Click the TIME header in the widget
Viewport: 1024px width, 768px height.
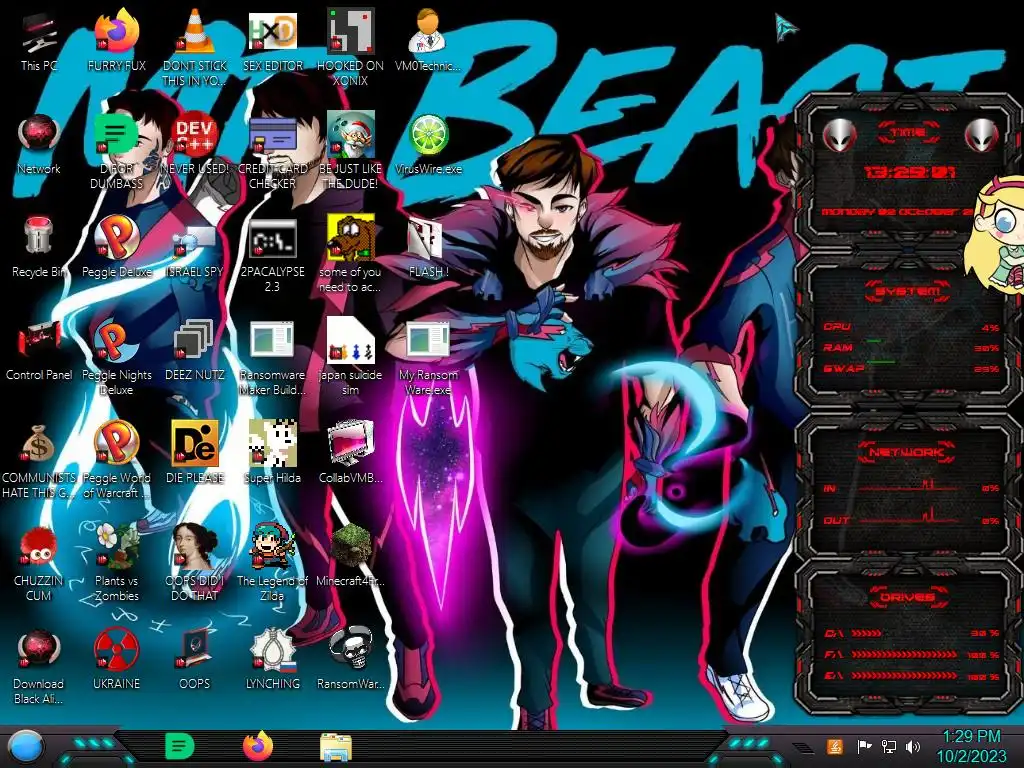(908, 133)
